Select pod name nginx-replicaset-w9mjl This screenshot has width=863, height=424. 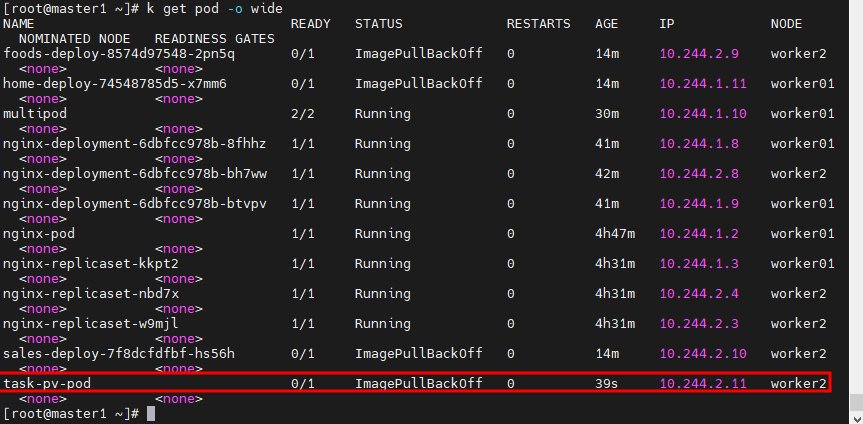point(91,323)
